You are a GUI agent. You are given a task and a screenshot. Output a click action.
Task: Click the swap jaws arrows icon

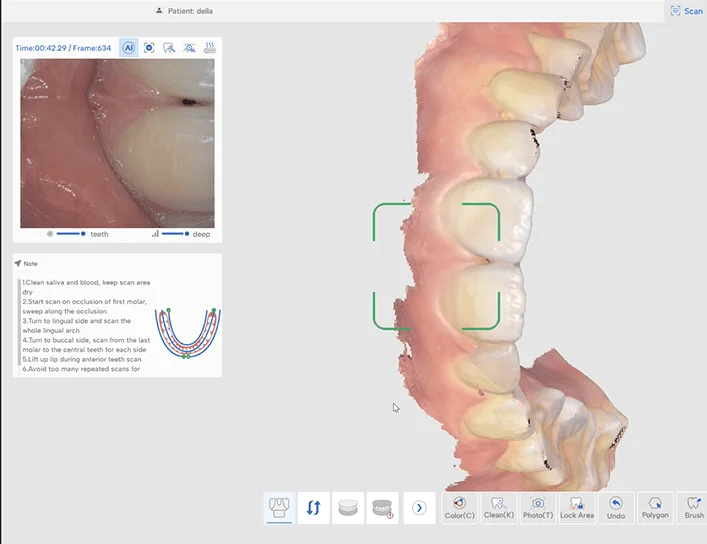pyautogui.click(x=314, y=508)
